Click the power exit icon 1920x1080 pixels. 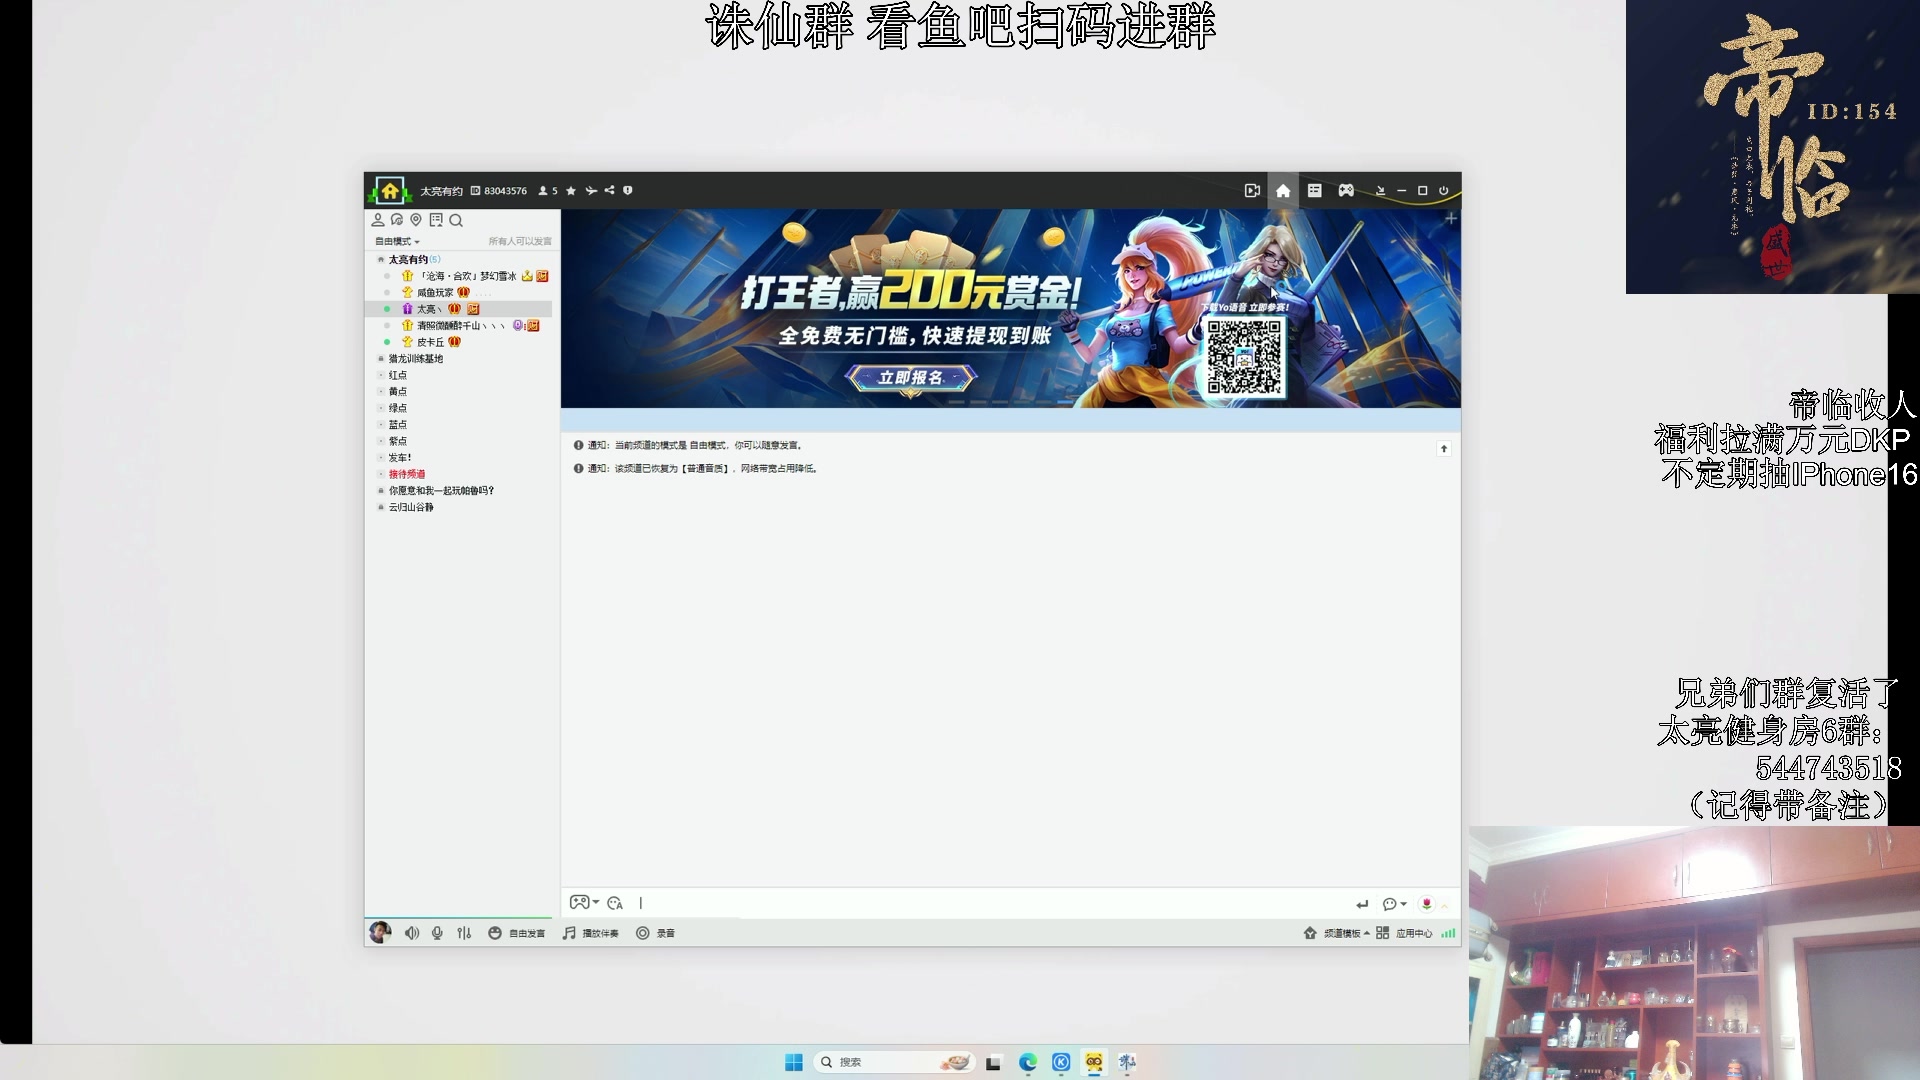pyautogui.click(x=1444, y=190)
